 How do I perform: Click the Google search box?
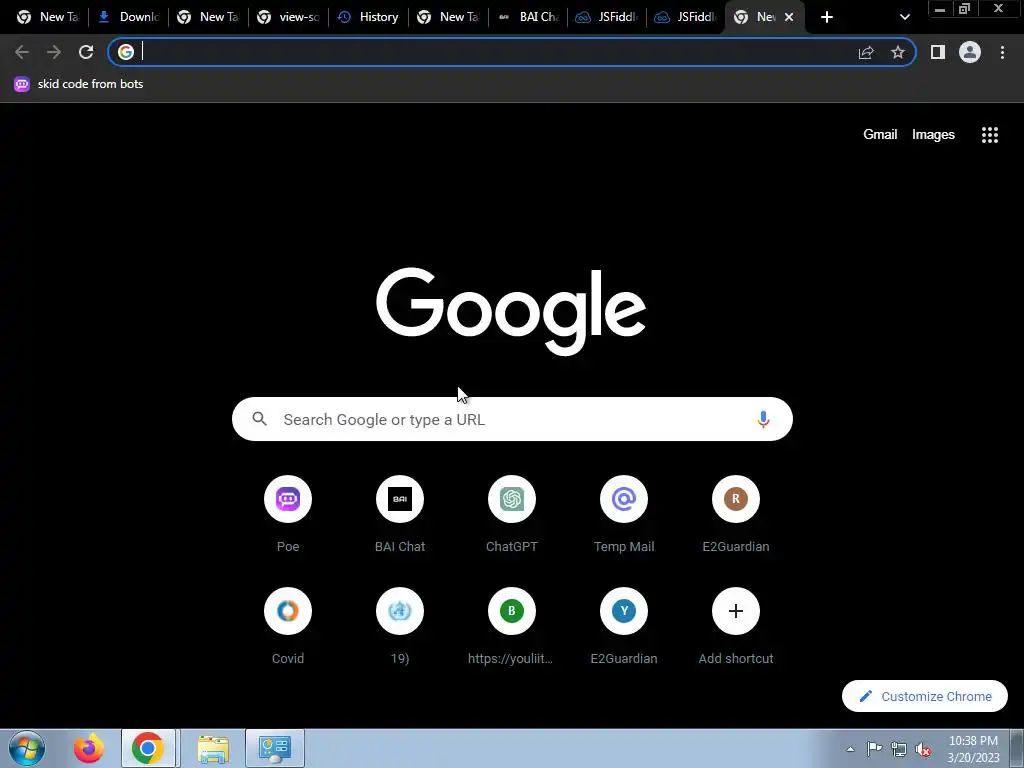[x=512, y=419]
